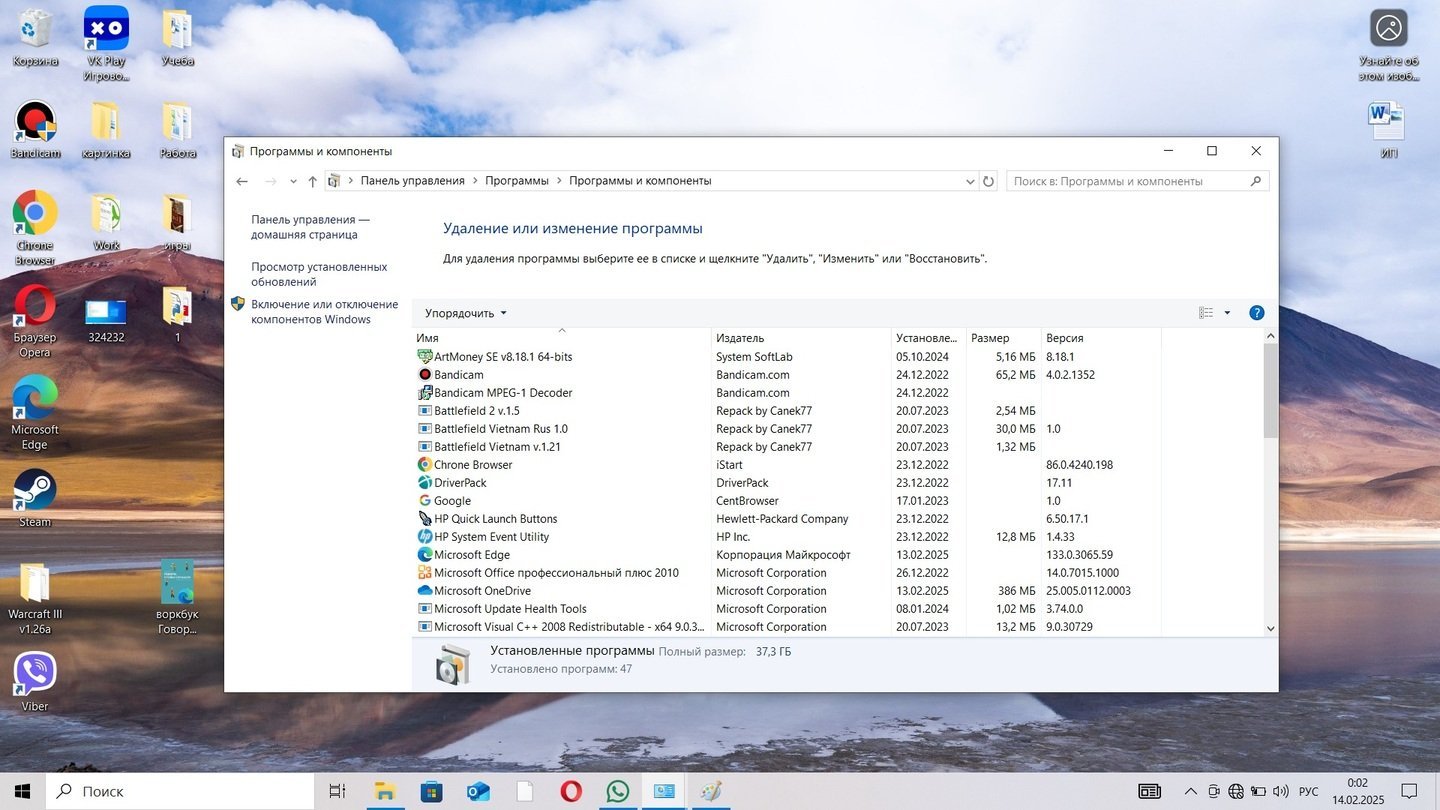1440x810 pixels.
Task: Open the Viber desktop shortcut
Action: (x=35, y=682)
